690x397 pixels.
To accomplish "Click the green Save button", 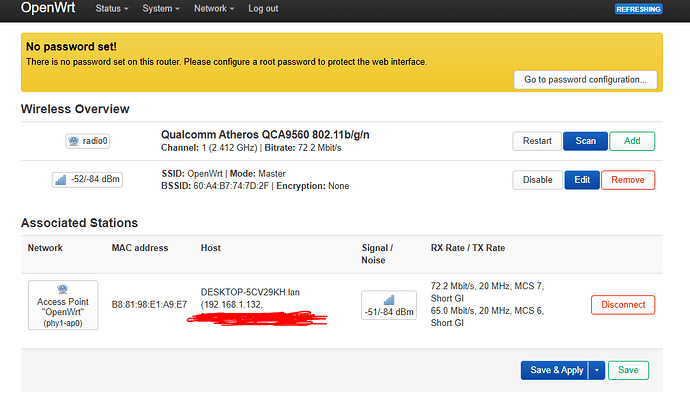I will [628, 370].
